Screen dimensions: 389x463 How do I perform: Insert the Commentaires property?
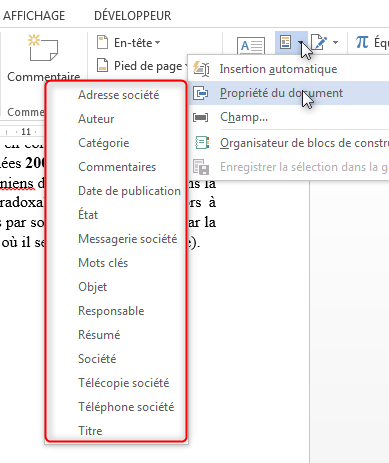click(116, 167)
